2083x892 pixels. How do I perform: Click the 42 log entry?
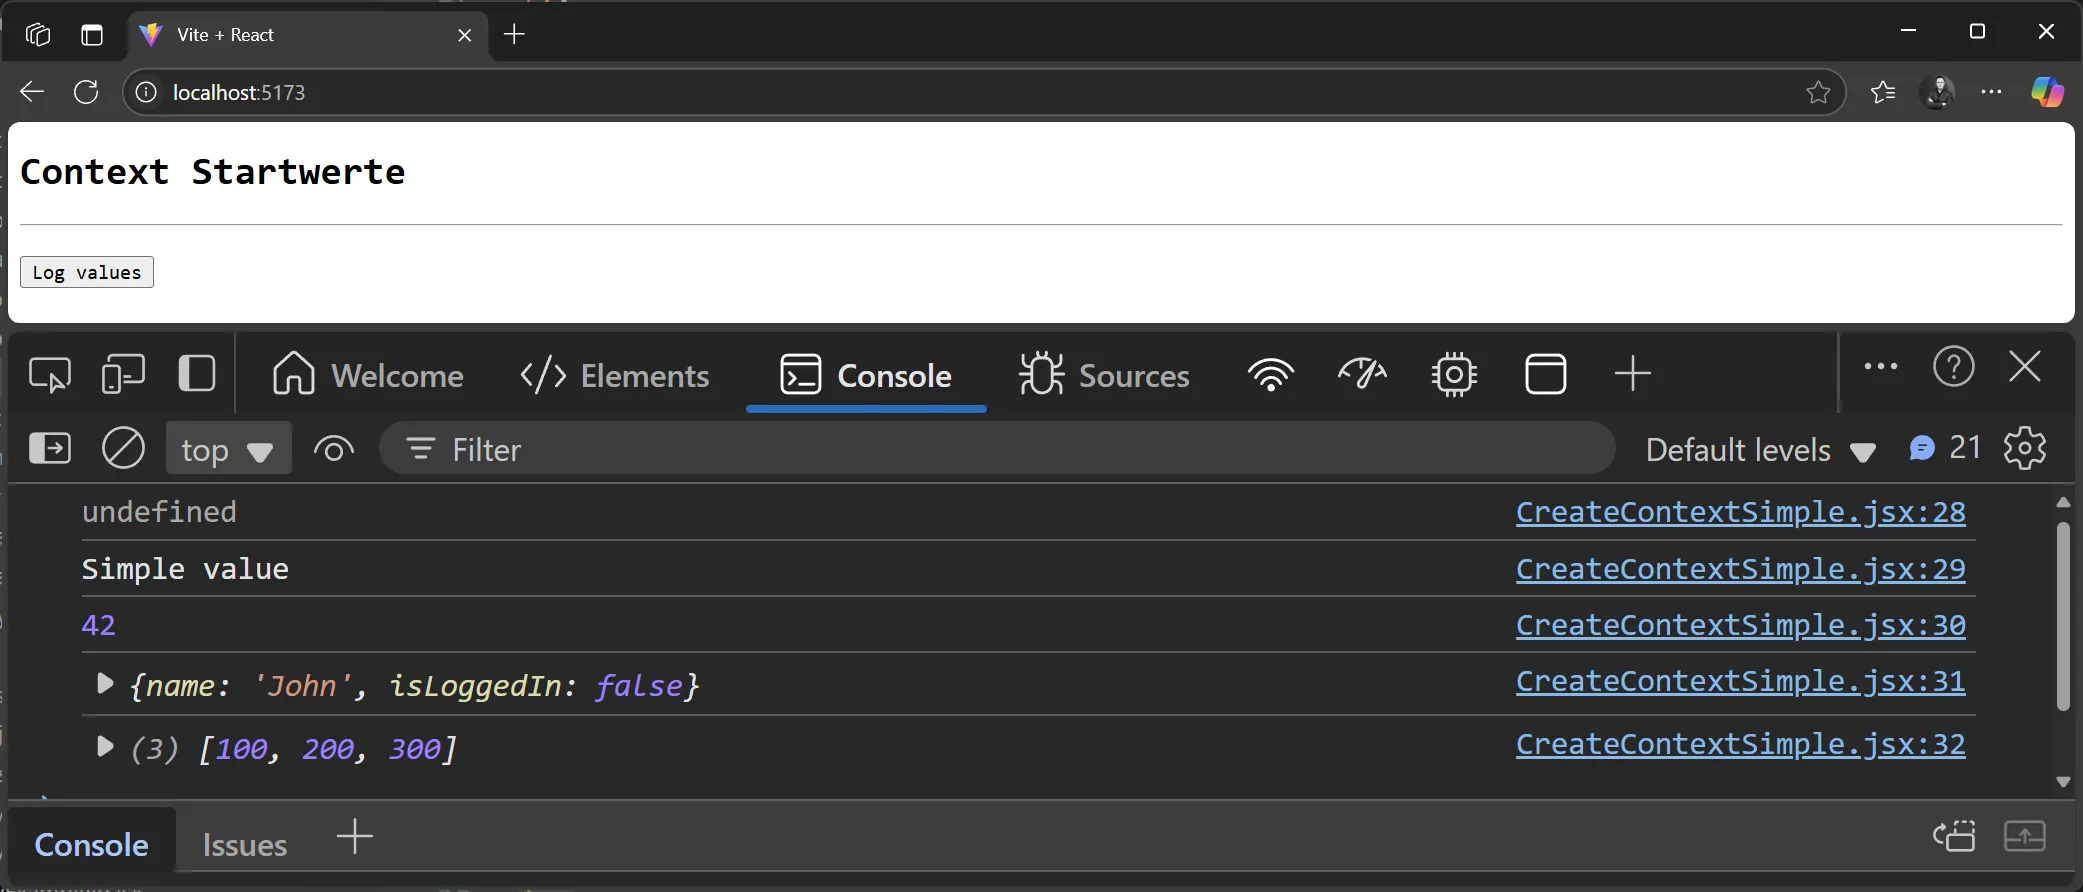(x=99, y=625)
